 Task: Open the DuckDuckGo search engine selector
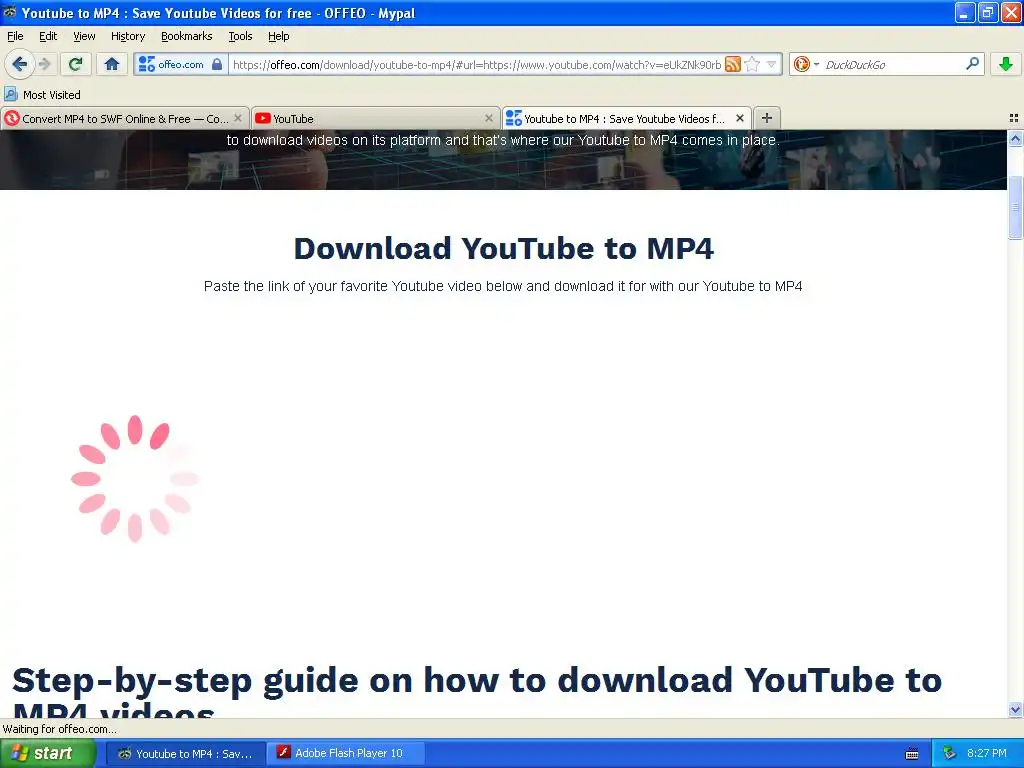[805, 64]
